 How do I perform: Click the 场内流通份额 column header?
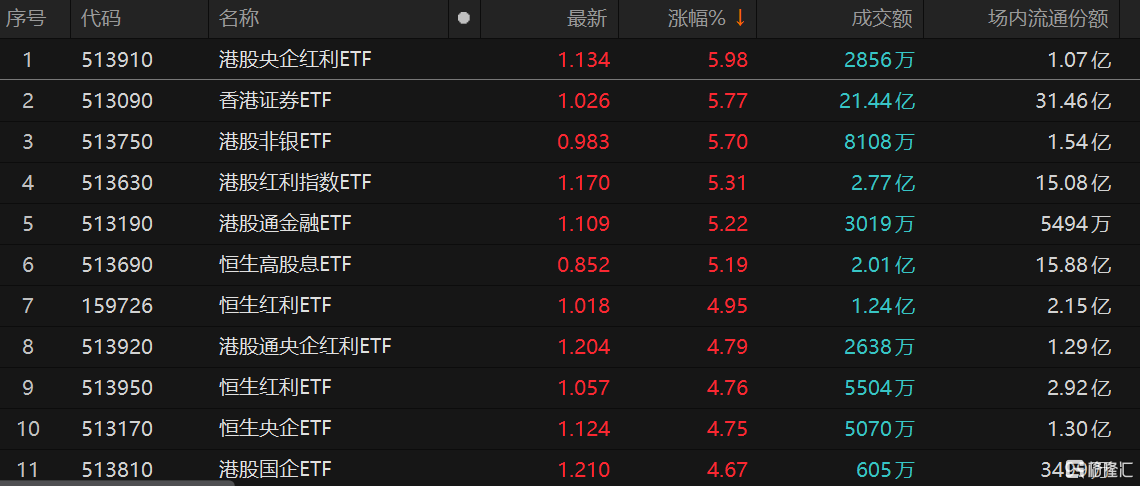click(1048, 18)
